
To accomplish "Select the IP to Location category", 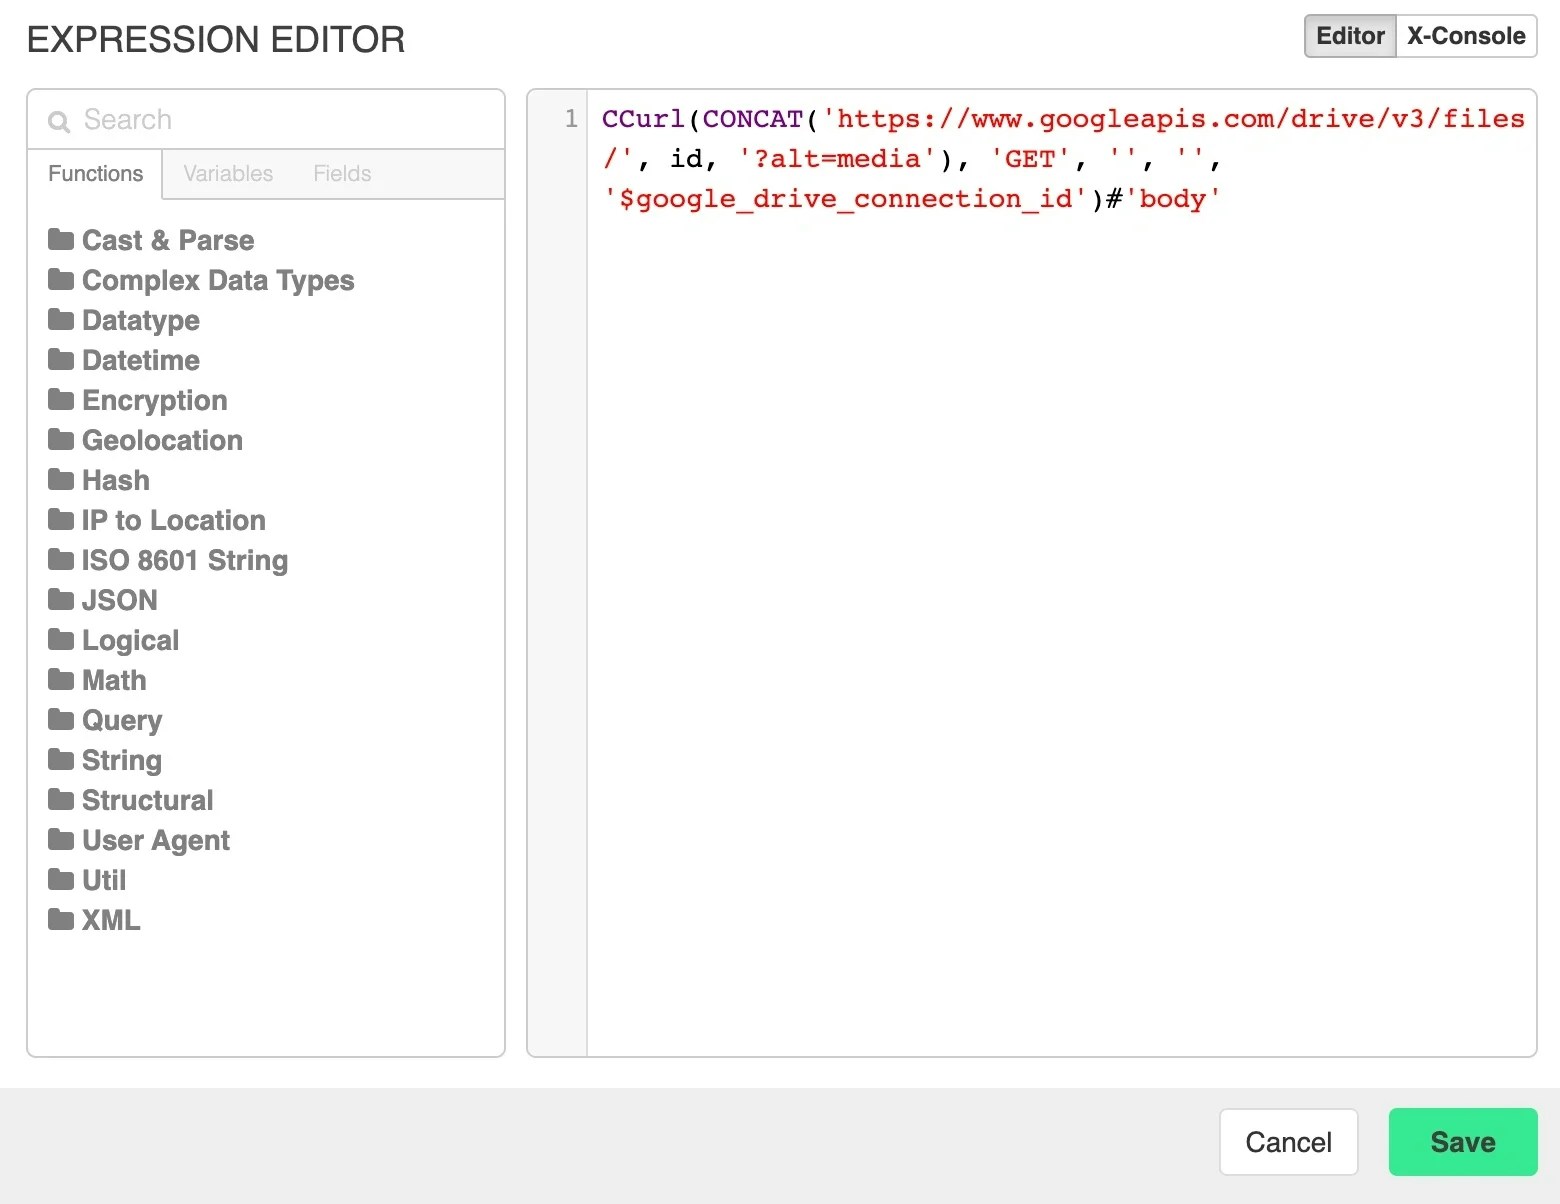I will pyautogui.click(x=172, y=520).
